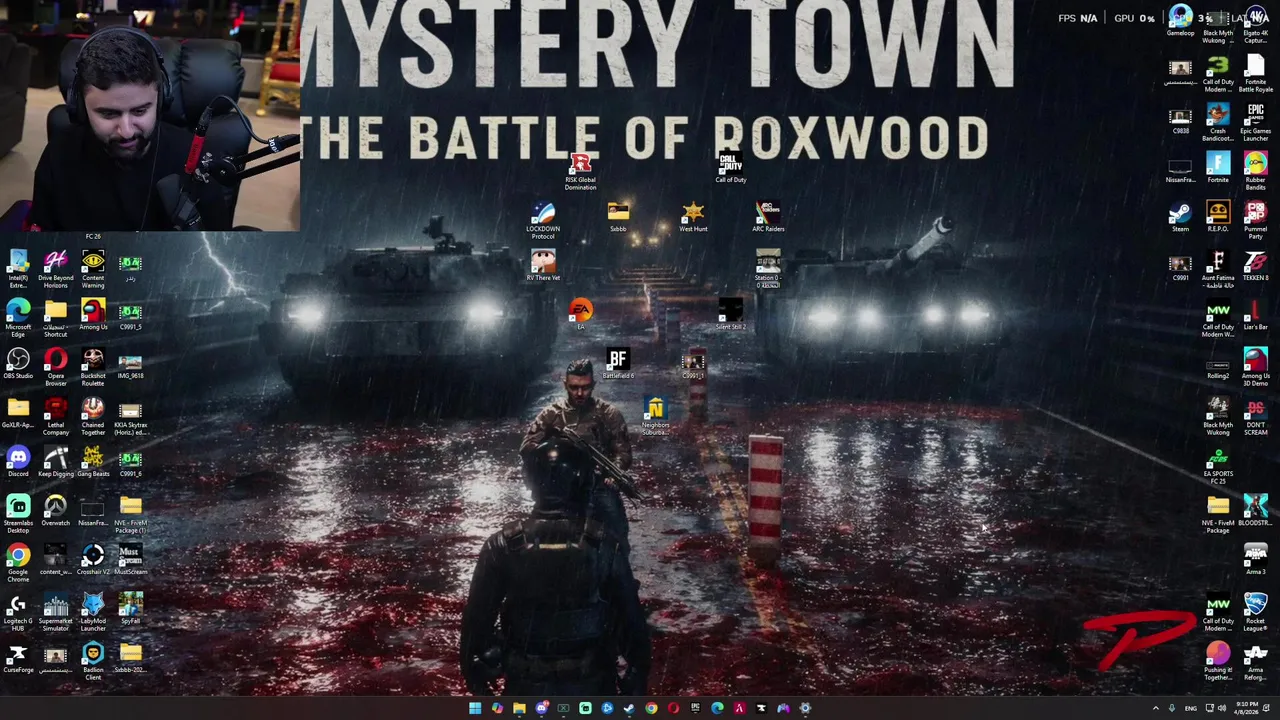Open Fortnite Battle Royale file icon

coord(1256,74)
